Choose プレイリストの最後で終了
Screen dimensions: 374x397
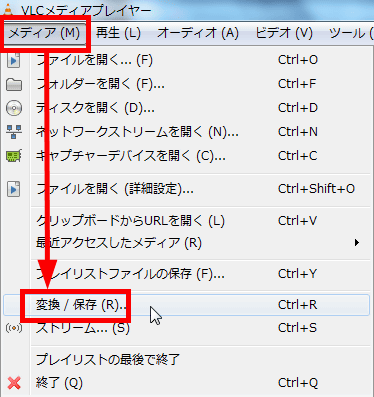(108, 360)
